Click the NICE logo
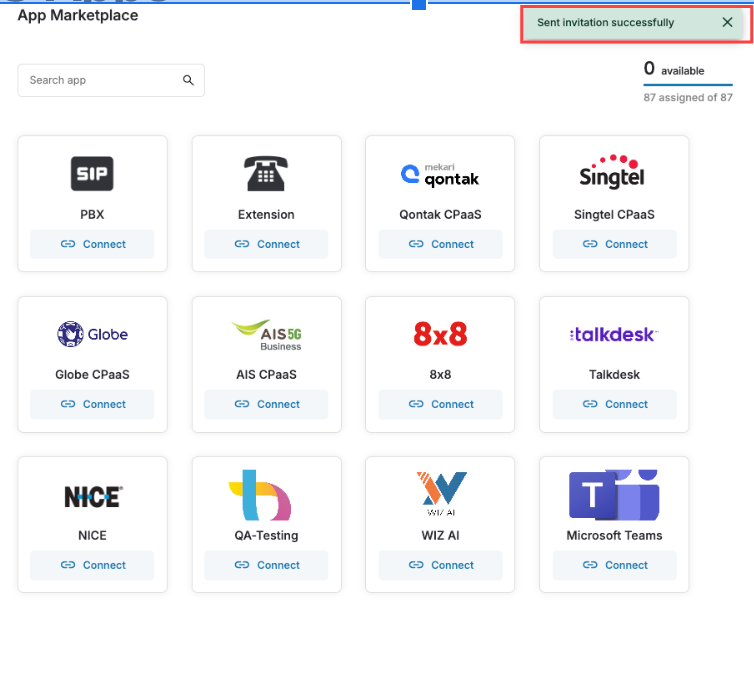Screen dimensions: 754x688 (x=93, y=497)
